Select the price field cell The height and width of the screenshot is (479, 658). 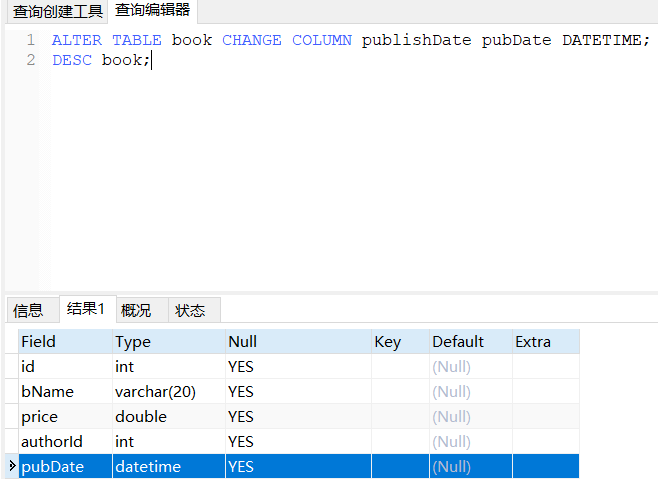pyautogui.click(x=65, y=416)
